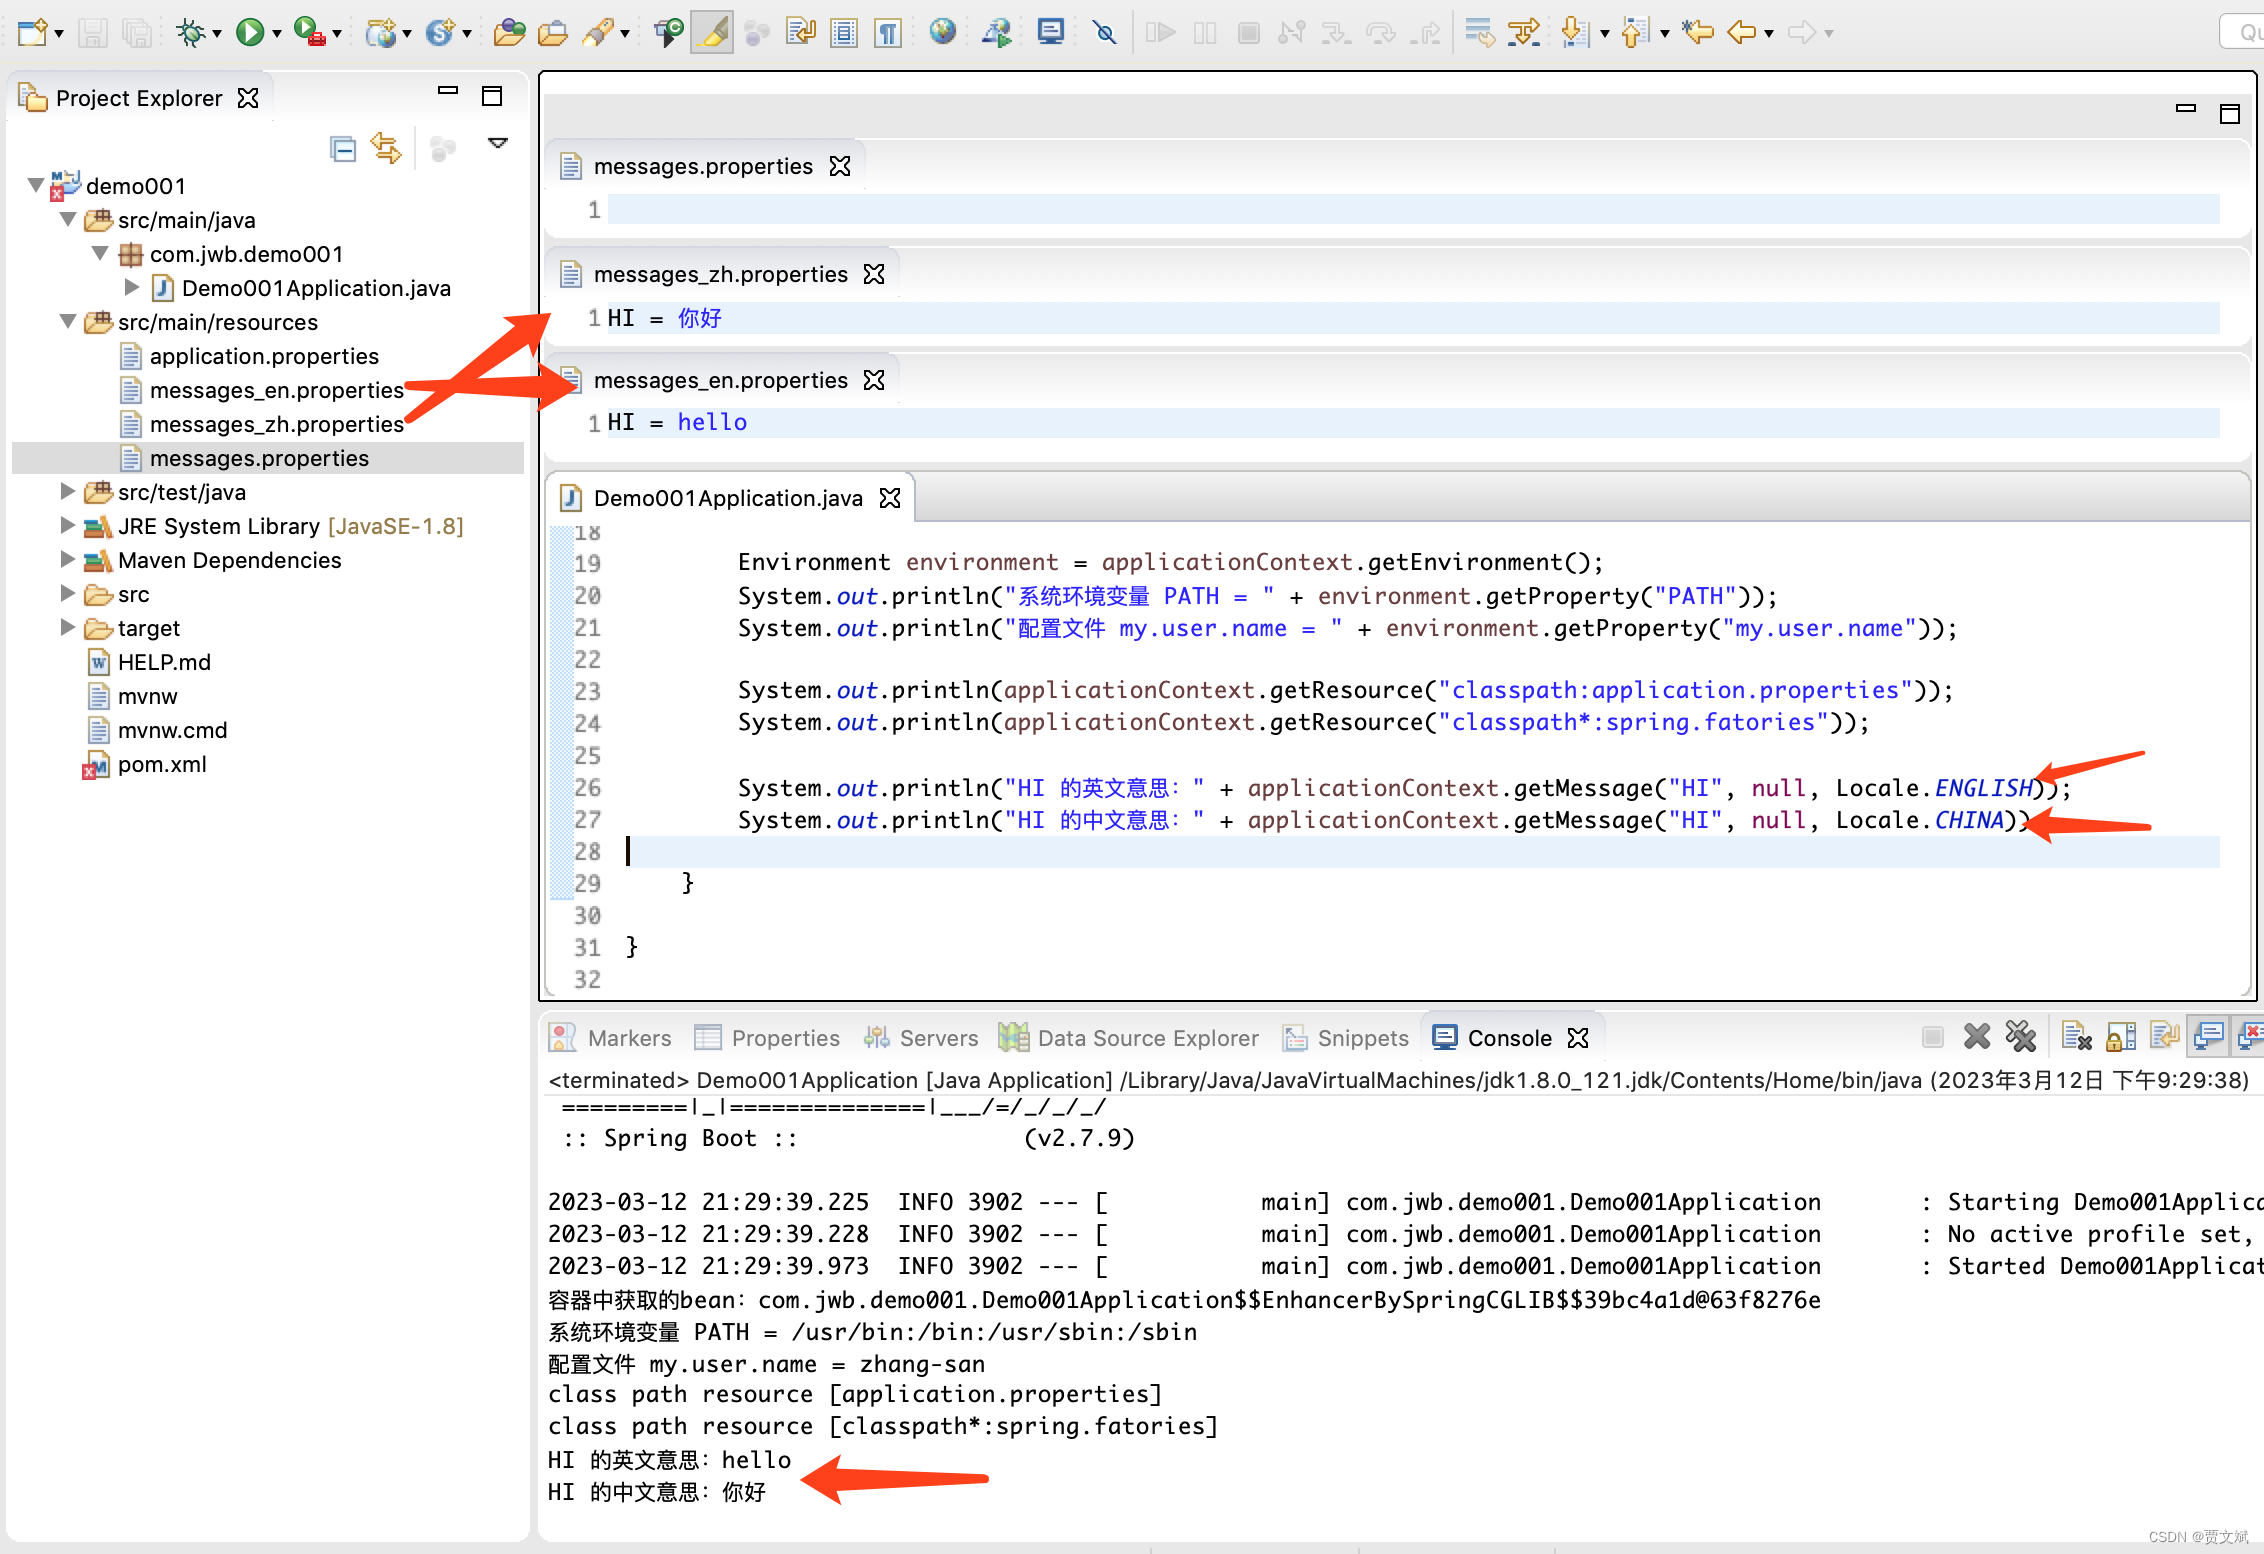Click the Step Filters toolbar icon
The width and height of the screenshot is (2264, 1554).
point(1524,33)
